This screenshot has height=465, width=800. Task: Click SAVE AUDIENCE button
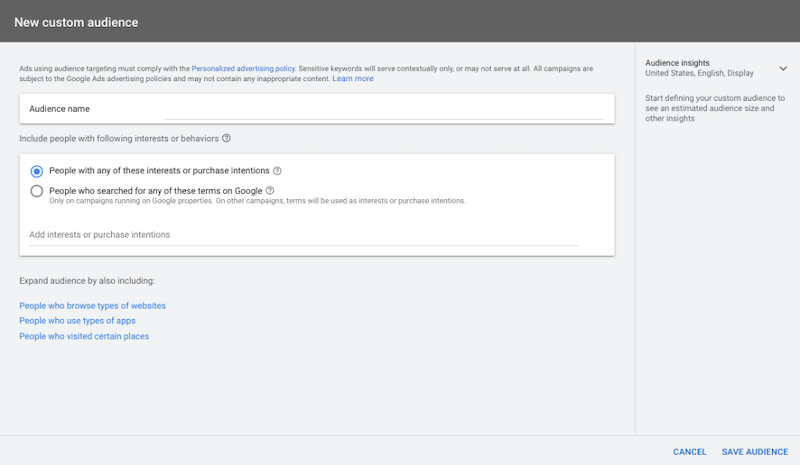point(755,452)
